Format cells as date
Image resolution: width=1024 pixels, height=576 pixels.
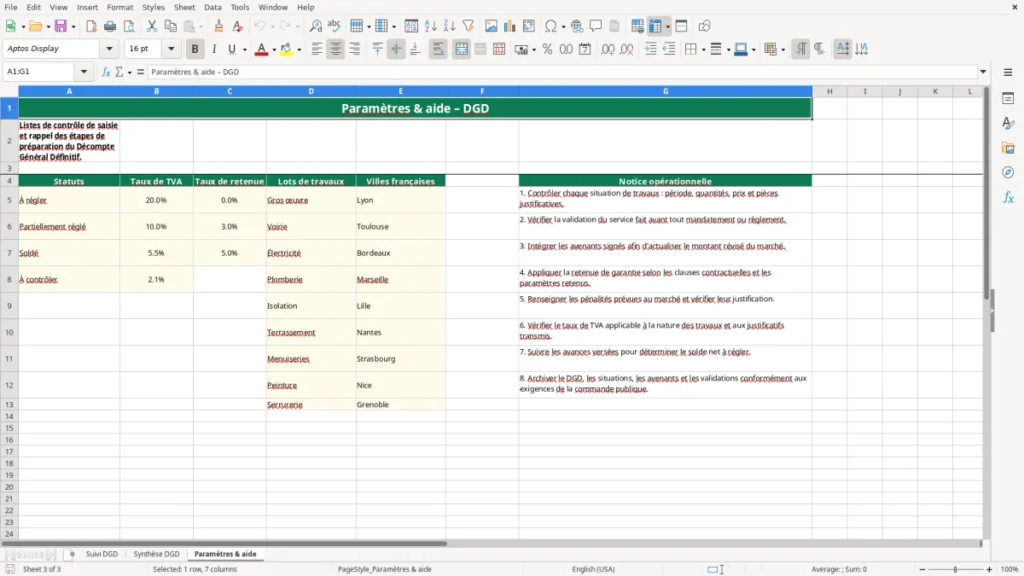pos(585,49)
